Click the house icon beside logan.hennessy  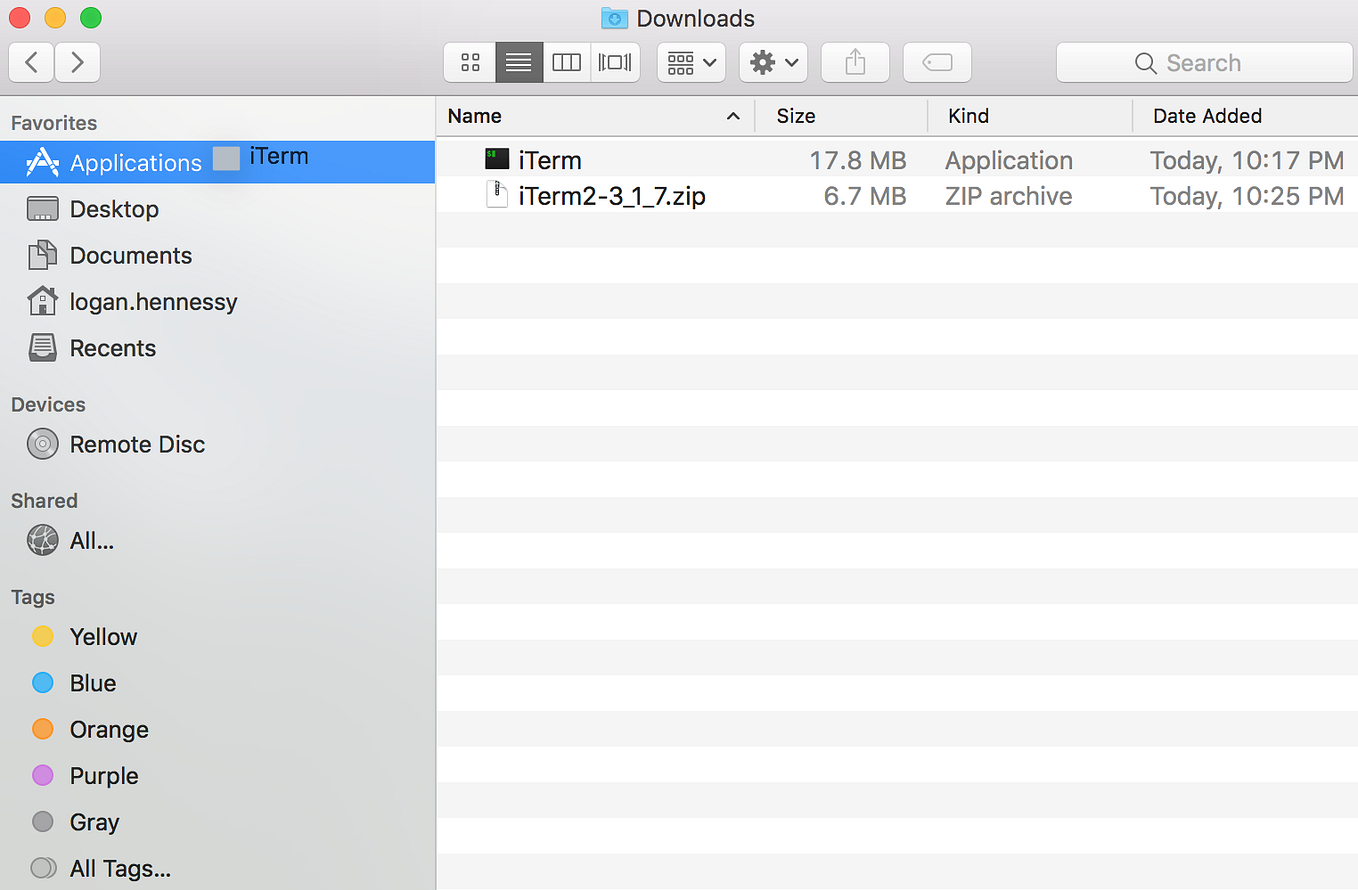coord(42,301)
